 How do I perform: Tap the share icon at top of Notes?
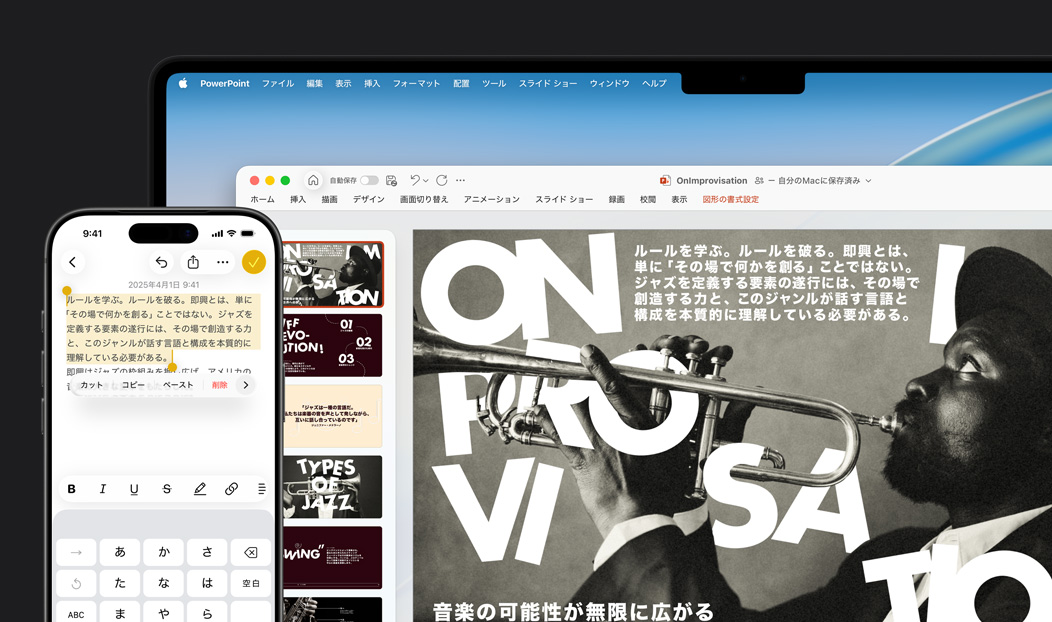192,262
